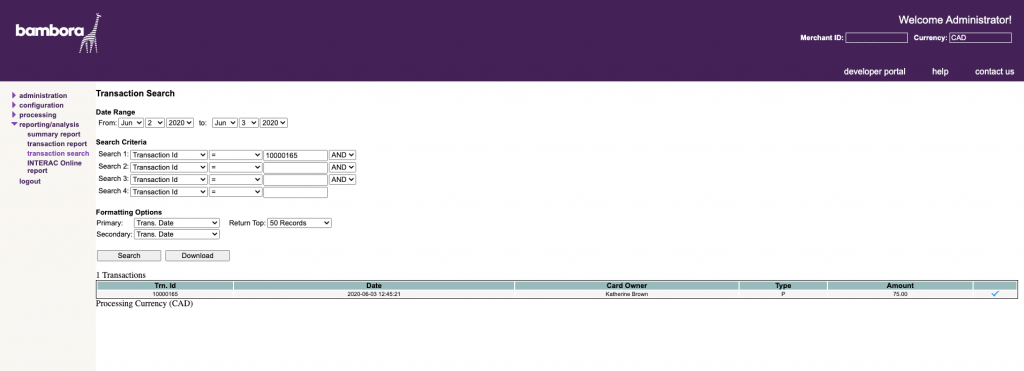Click the date 2020-06-03 12:45:21 cell
This screenshot has height=371, width=1024.
pos(374,294)
